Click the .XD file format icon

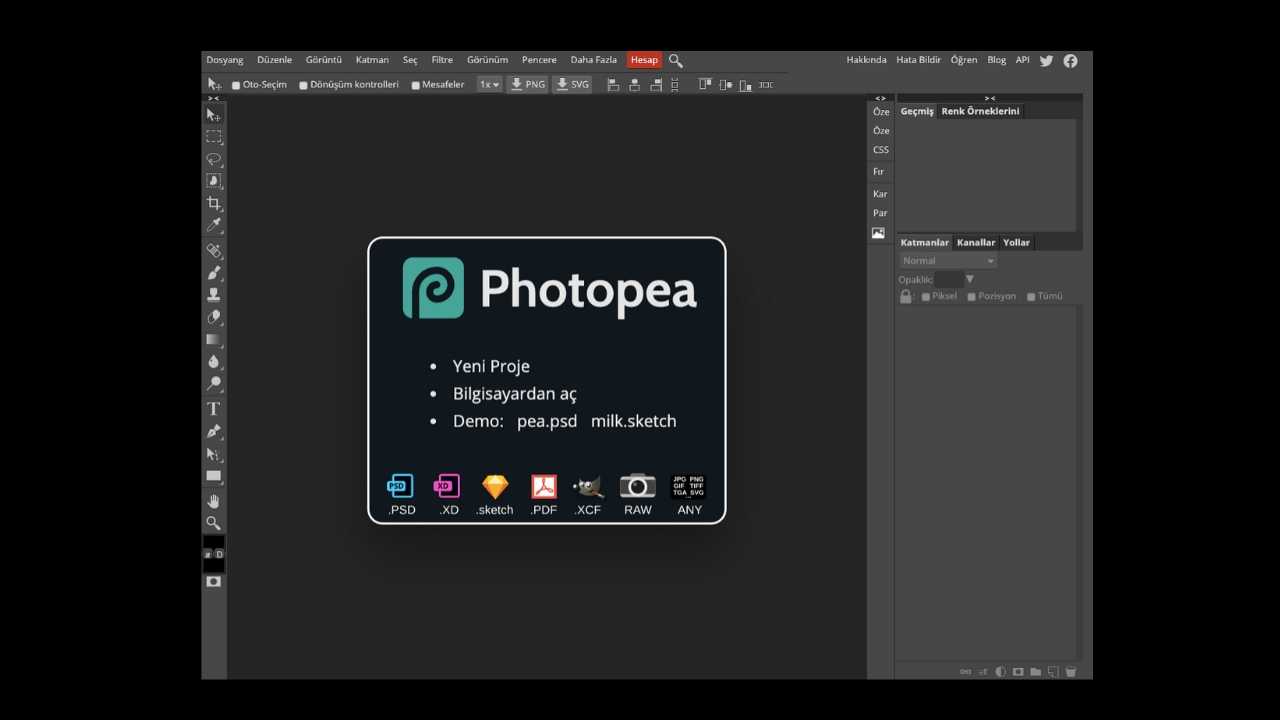pyautogui.click(x=447, y=487)
